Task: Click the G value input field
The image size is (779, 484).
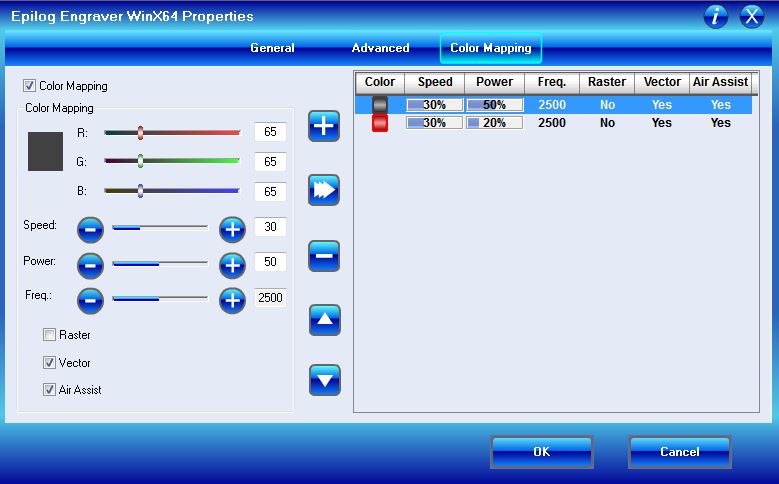Action: (x=270, y=161)
